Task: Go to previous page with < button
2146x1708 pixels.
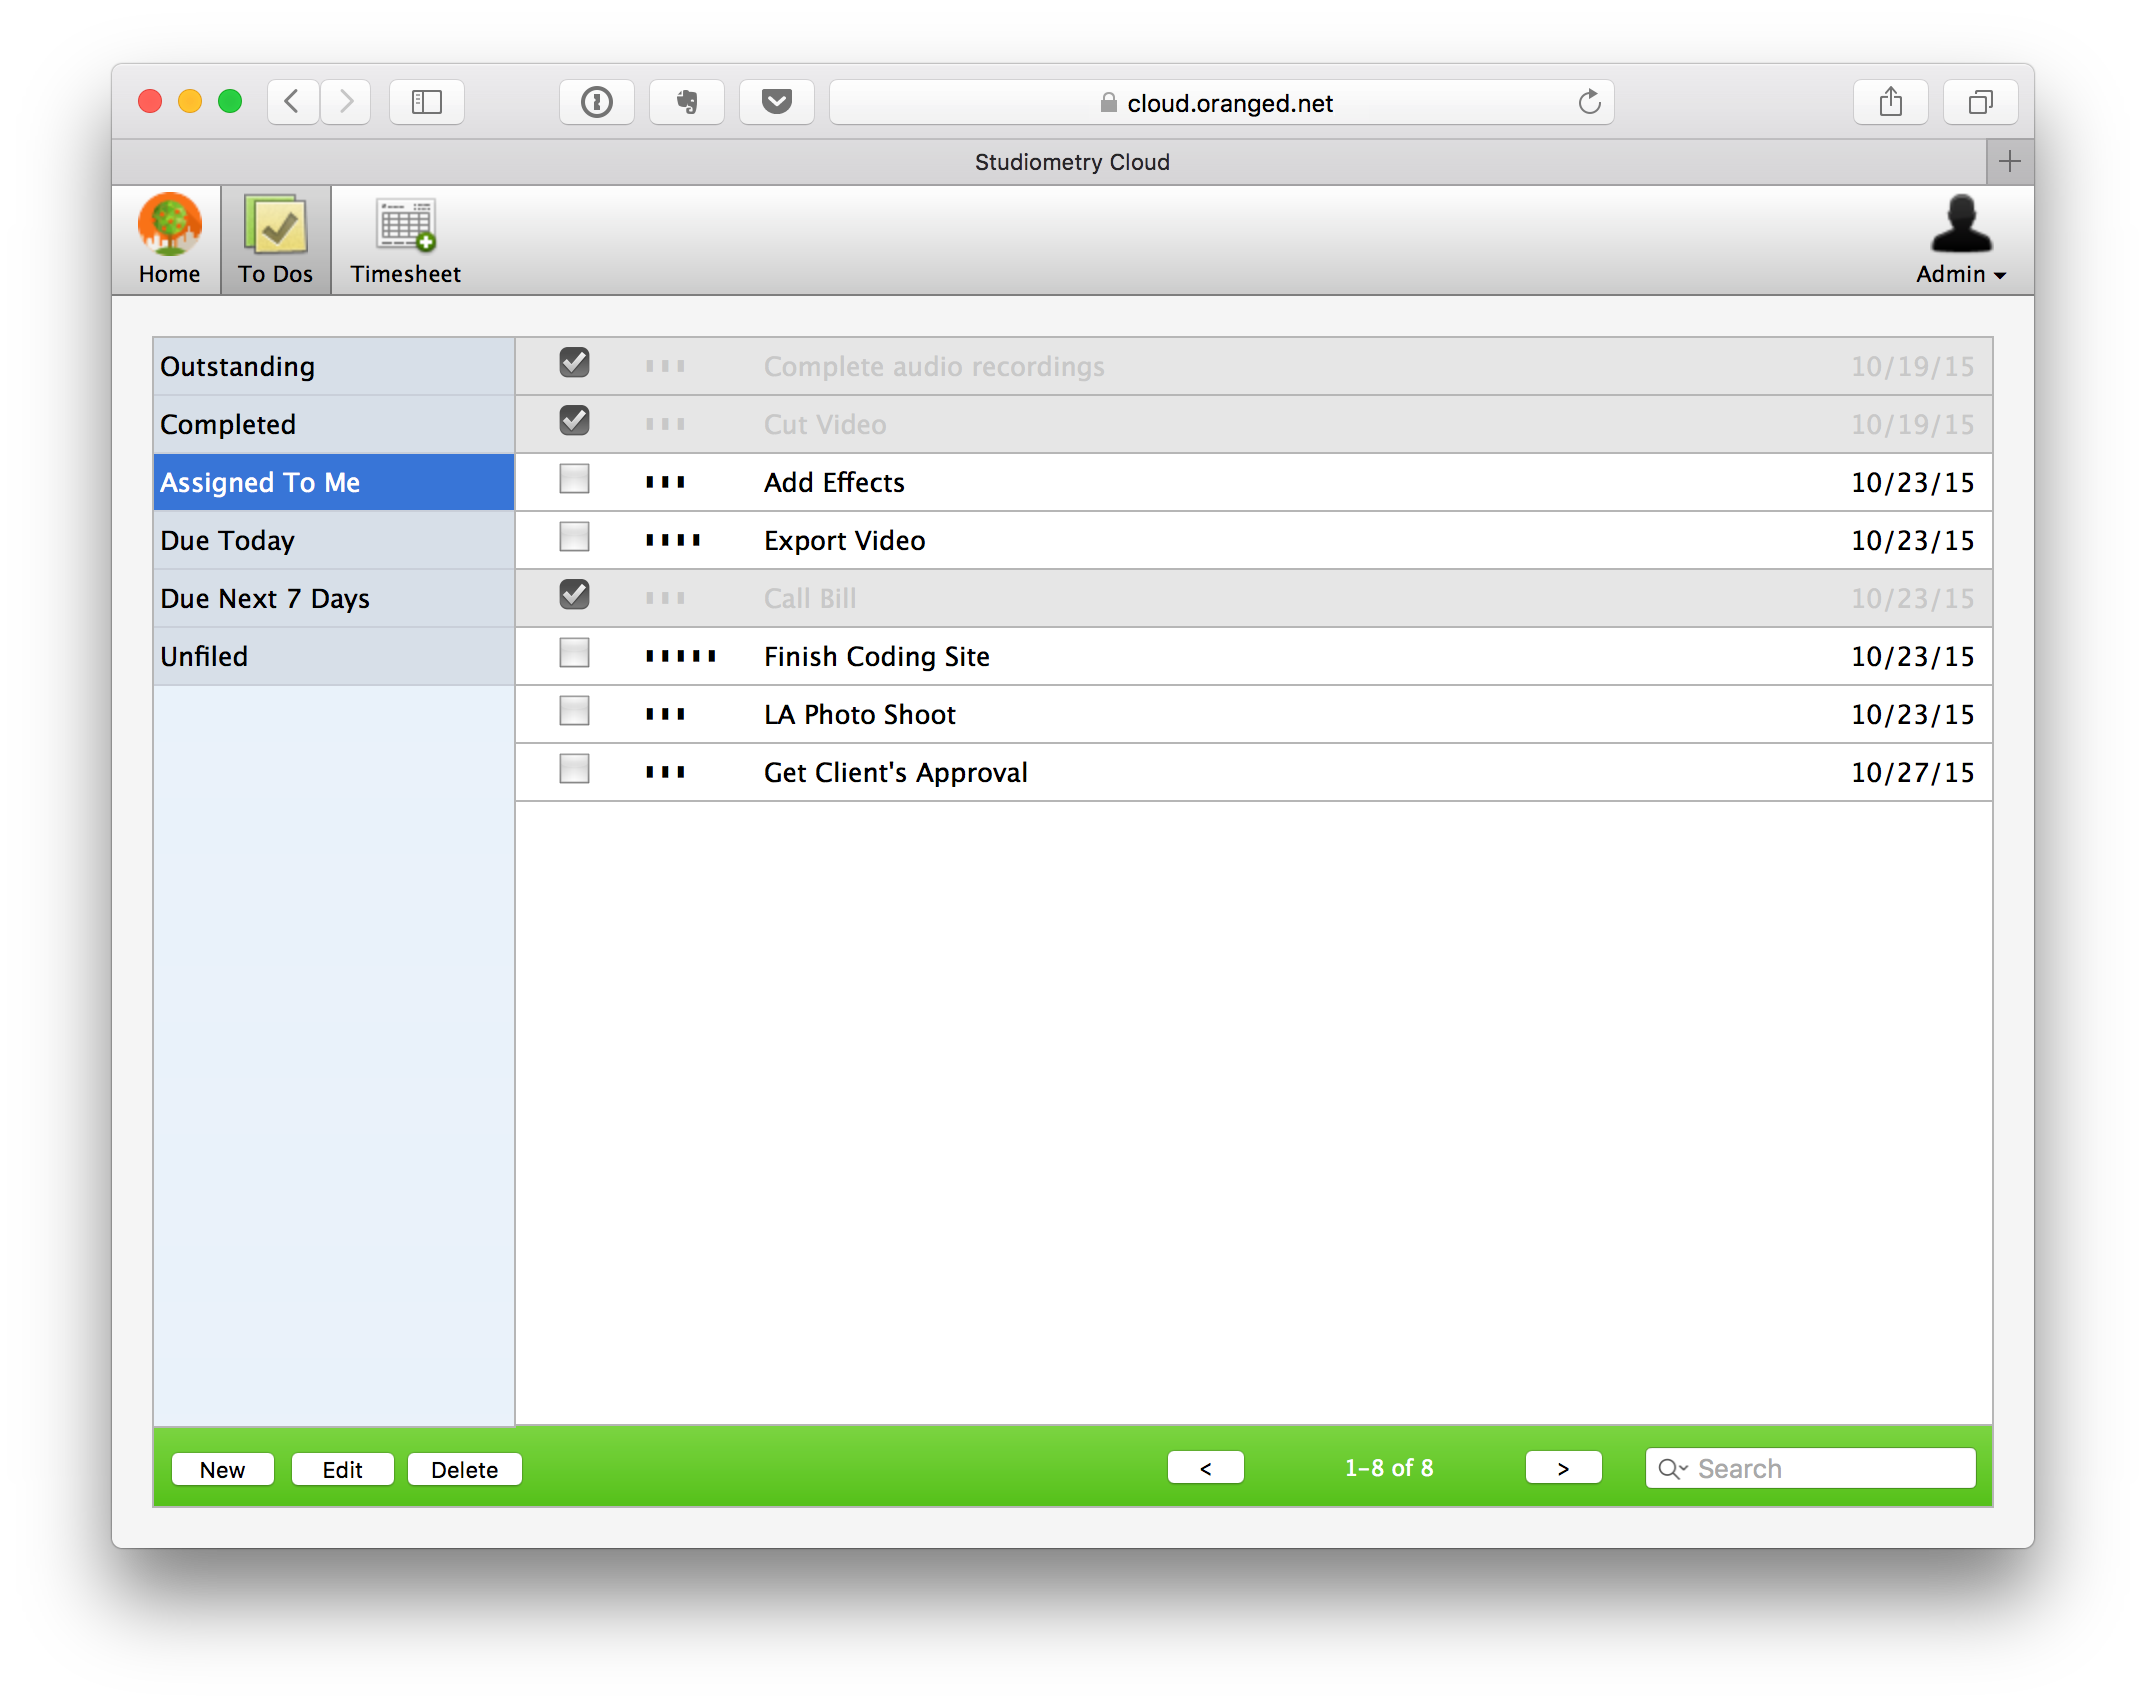Action: [x=1205, y=1468]
